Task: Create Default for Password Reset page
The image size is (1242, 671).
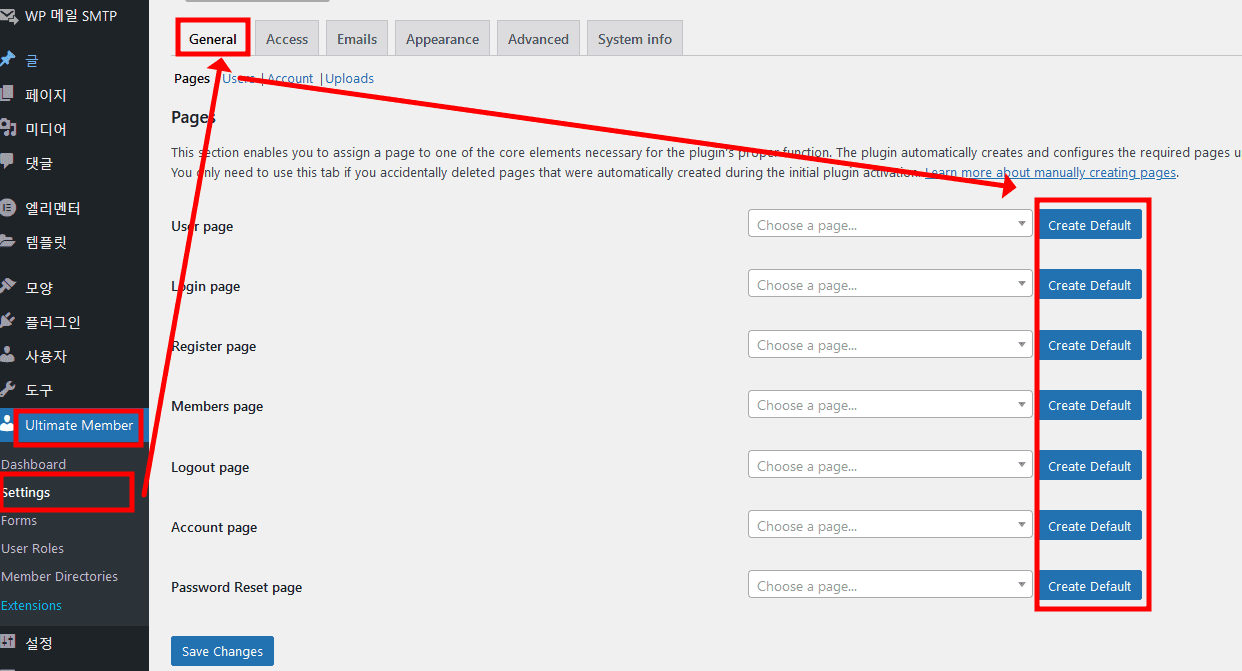Action: (1090, 586)
